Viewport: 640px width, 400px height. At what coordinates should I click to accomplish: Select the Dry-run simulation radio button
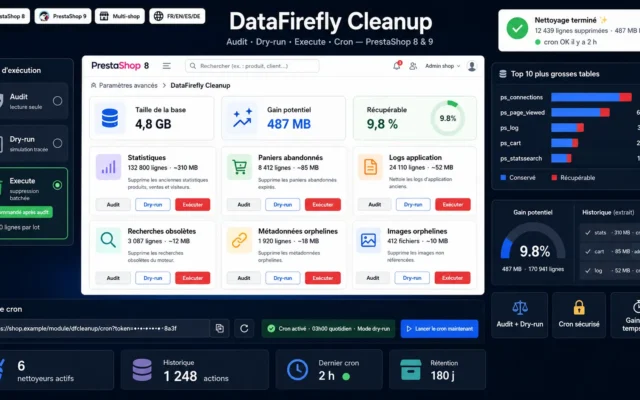(58, 143)
